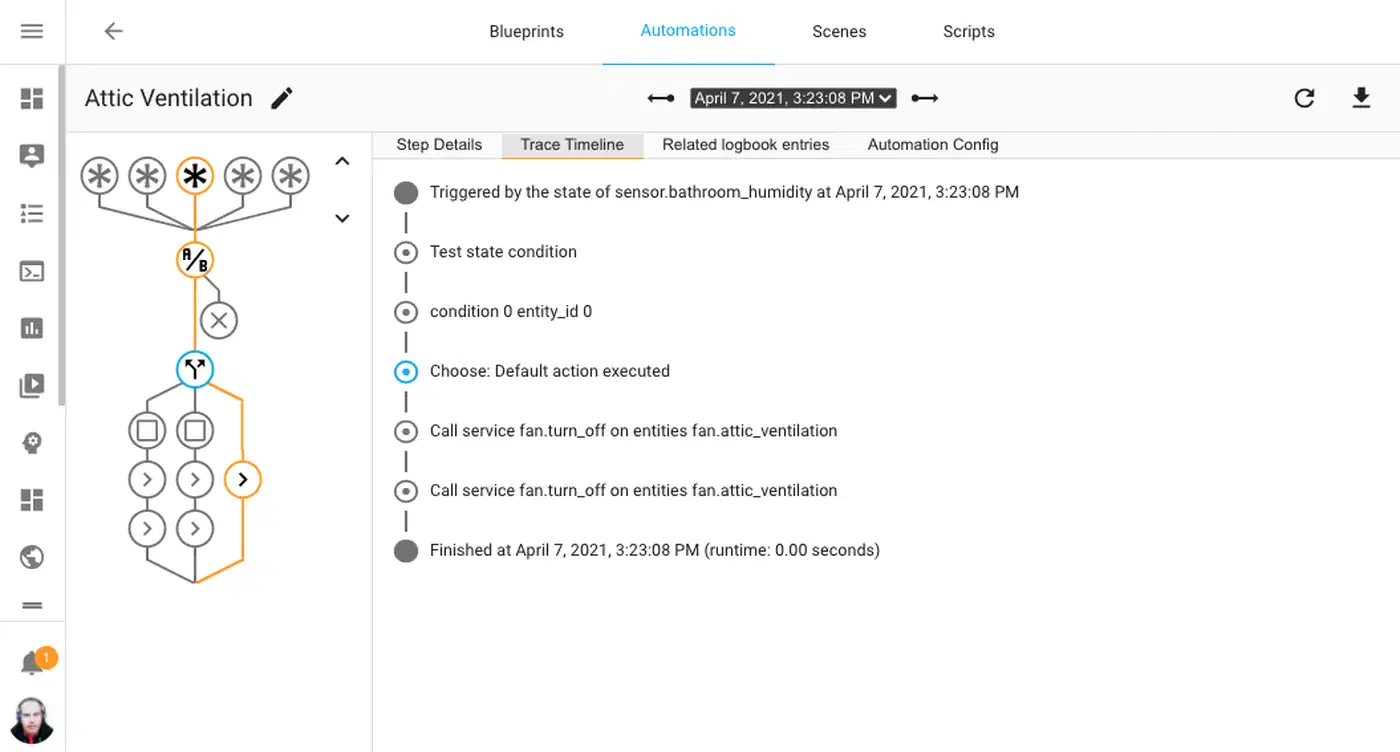Show the Step Details tab
1400x752 pixels.
[x=439, y=145]
